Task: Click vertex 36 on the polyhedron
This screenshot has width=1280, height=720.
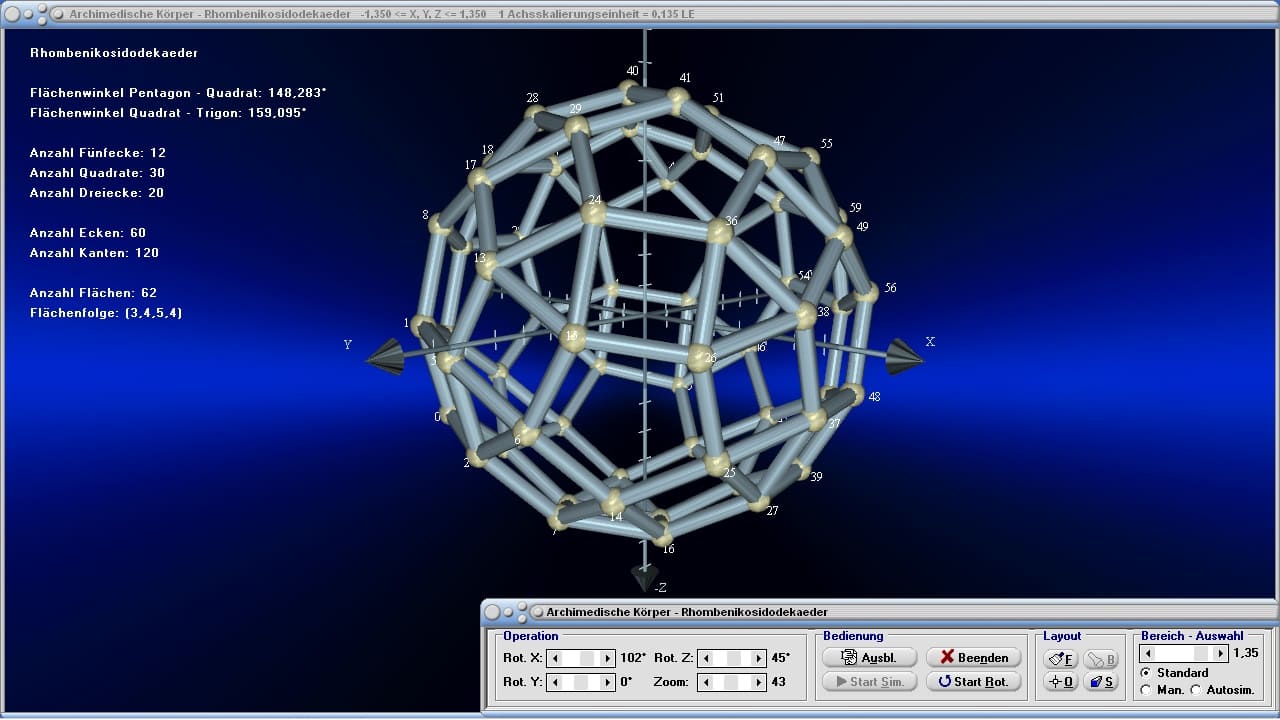Action: 720,233
